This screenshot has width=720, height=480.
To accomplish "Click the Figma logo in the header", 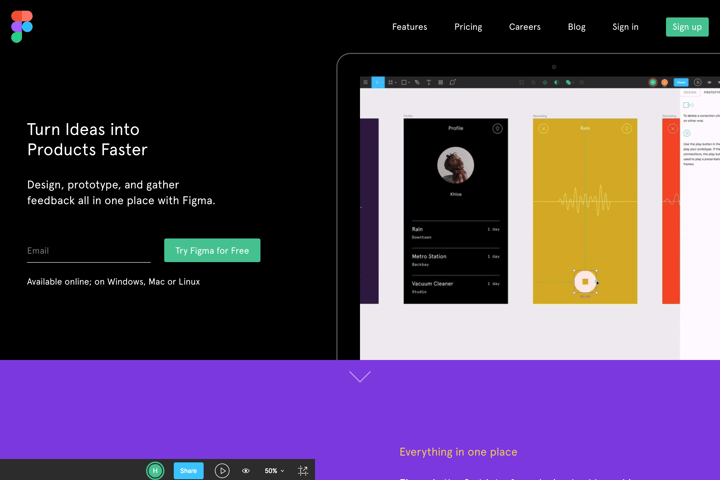I will (22, 27).
